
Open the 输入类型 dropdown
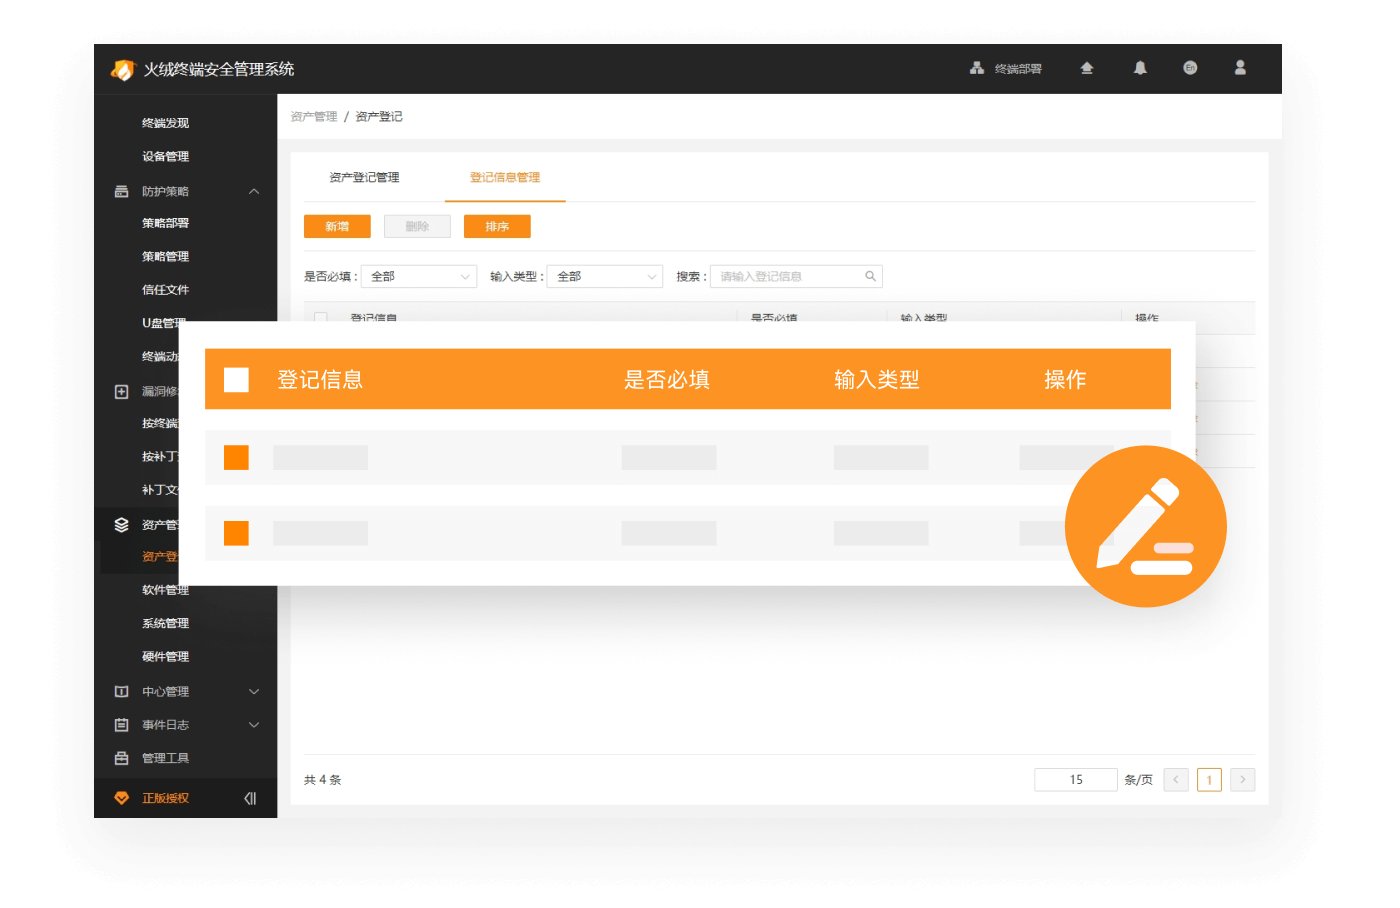click(604, 276)
